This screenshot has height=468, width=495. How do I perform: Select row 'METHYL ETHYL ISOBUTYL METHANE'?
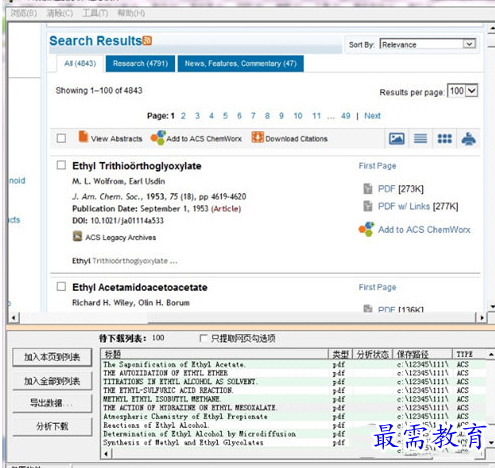click(x=293, y=399)
